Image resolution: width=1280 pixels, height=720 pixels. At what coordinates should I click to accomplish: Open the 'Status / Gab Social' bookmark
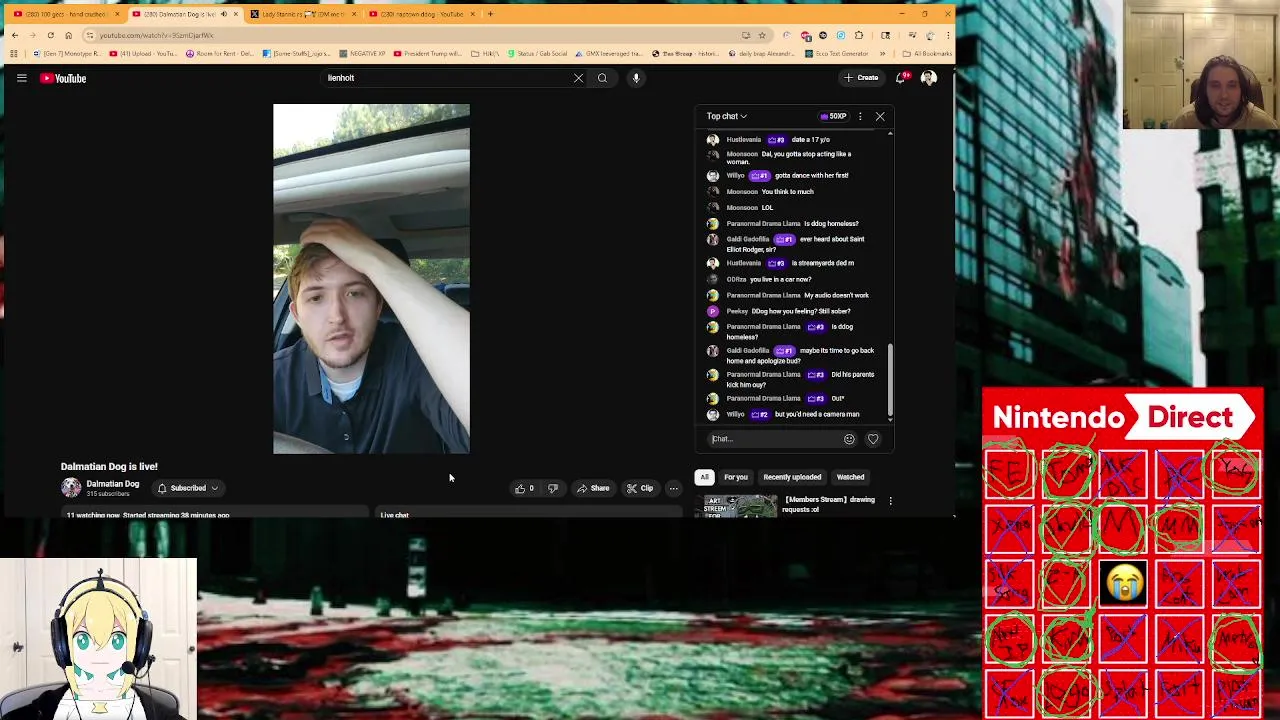pyautogui.click(x=538, y=53)
